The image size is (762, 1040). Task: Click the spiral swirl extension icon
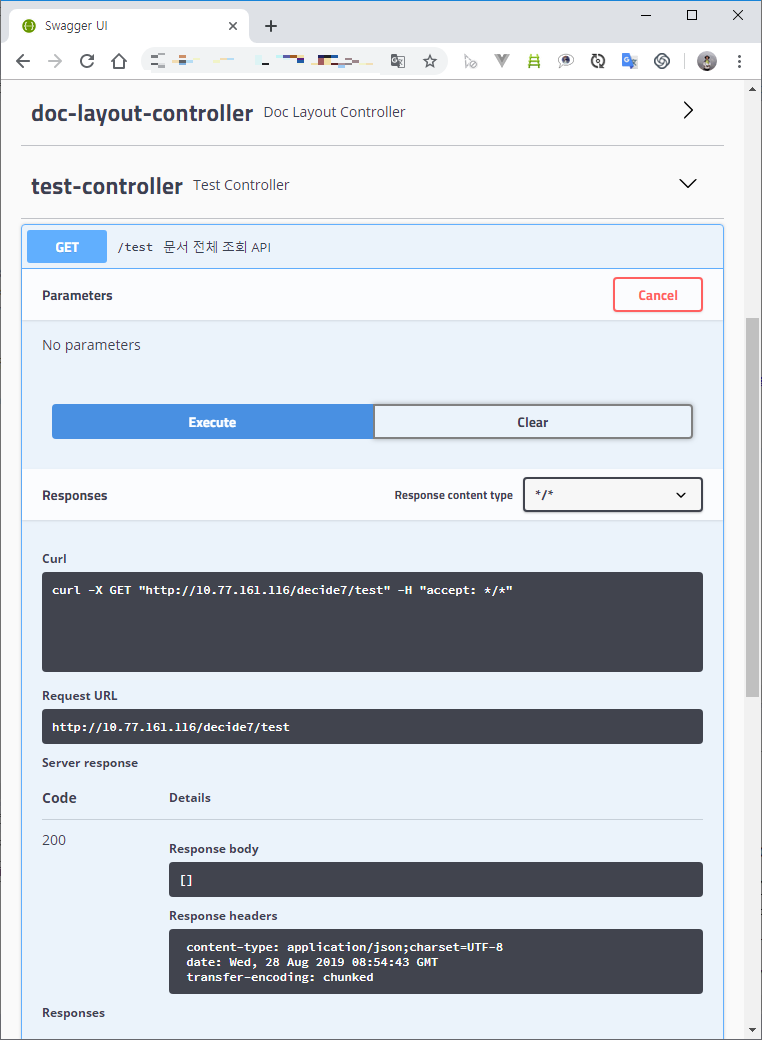coord(662,62)
